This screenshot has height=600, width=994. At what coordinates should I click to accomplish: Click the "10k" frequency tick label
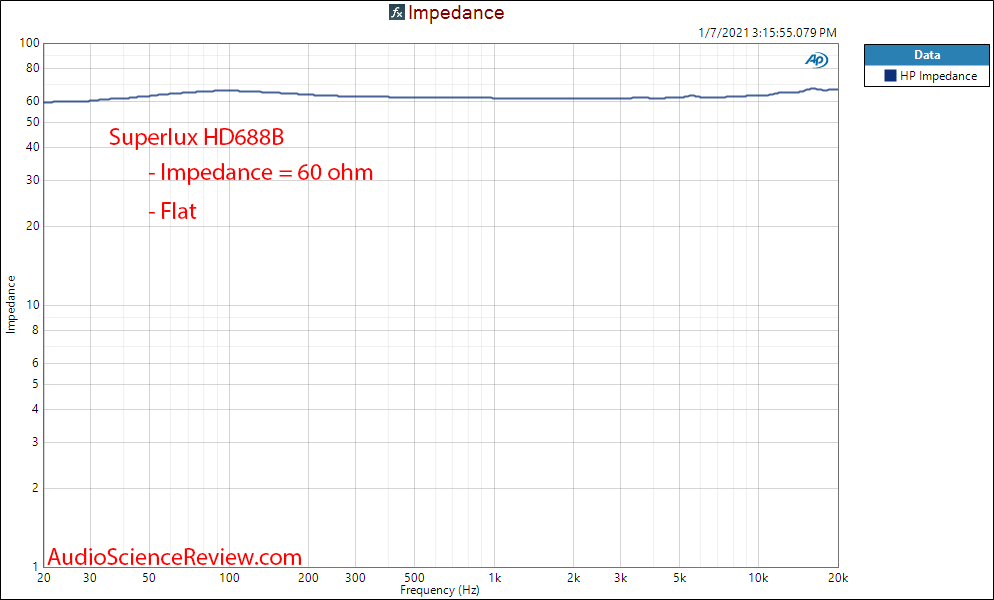click(x=759, y=578)
